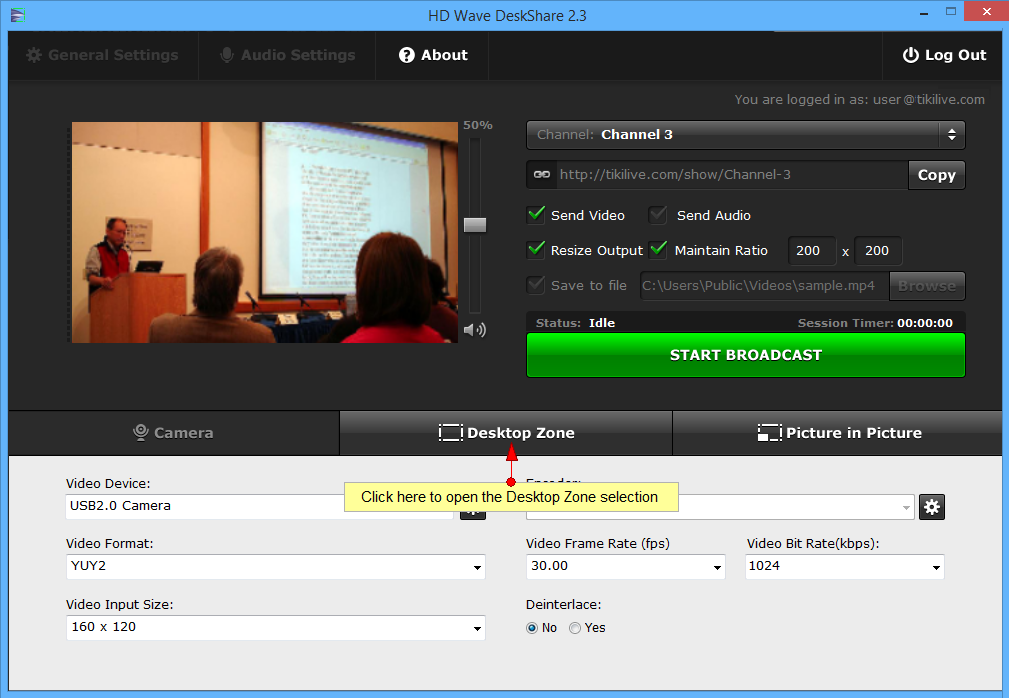The width and height of the screenshot is (1009, 698).
Task: Open the General Settings menu
Action: [x=102, y=55]
